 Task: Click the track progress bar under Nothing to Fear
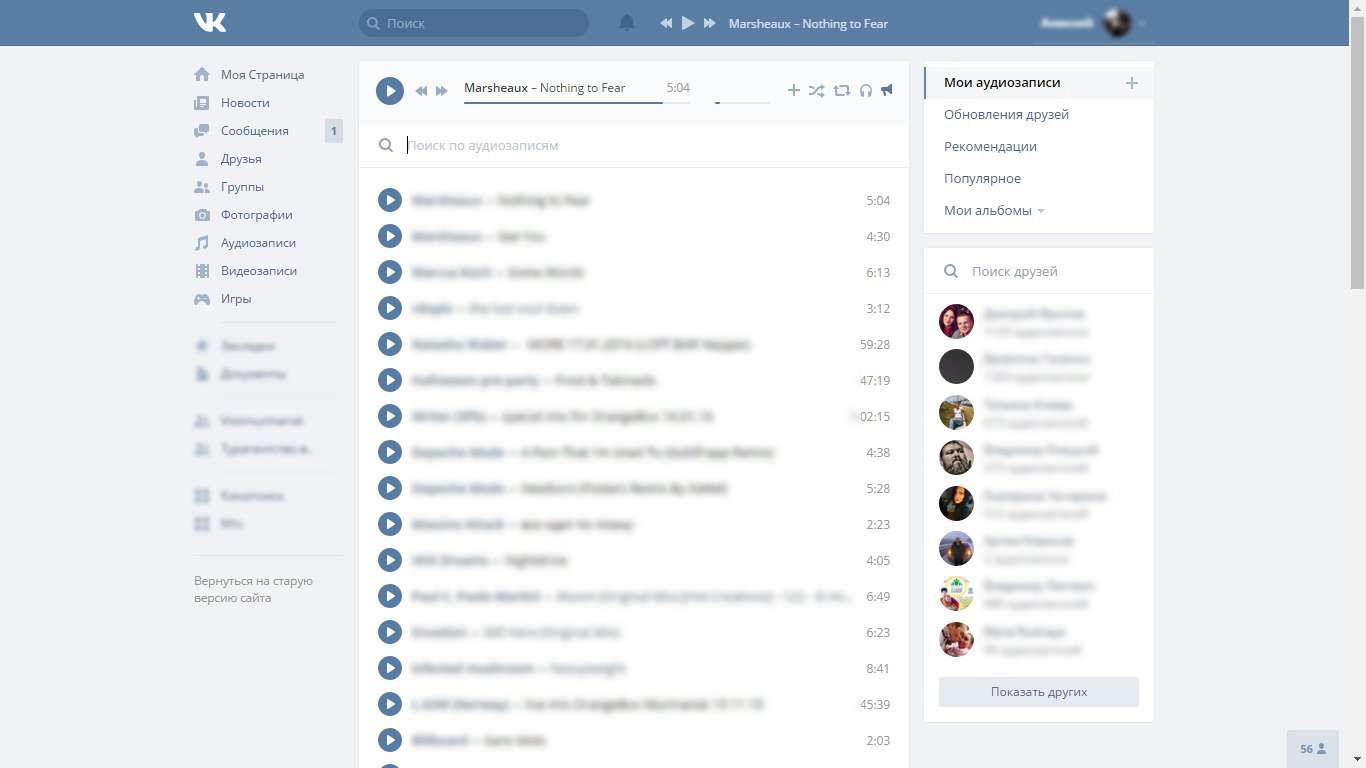tap(577, 102)
